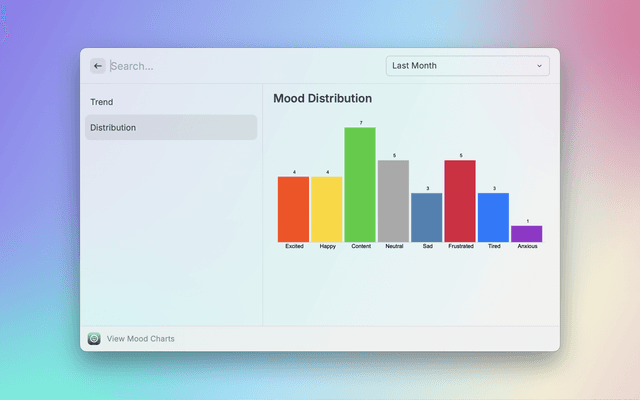Viewport: 640px width, 400px height.
Task: Click the dropdown chevron arrow
Action: 540,66
